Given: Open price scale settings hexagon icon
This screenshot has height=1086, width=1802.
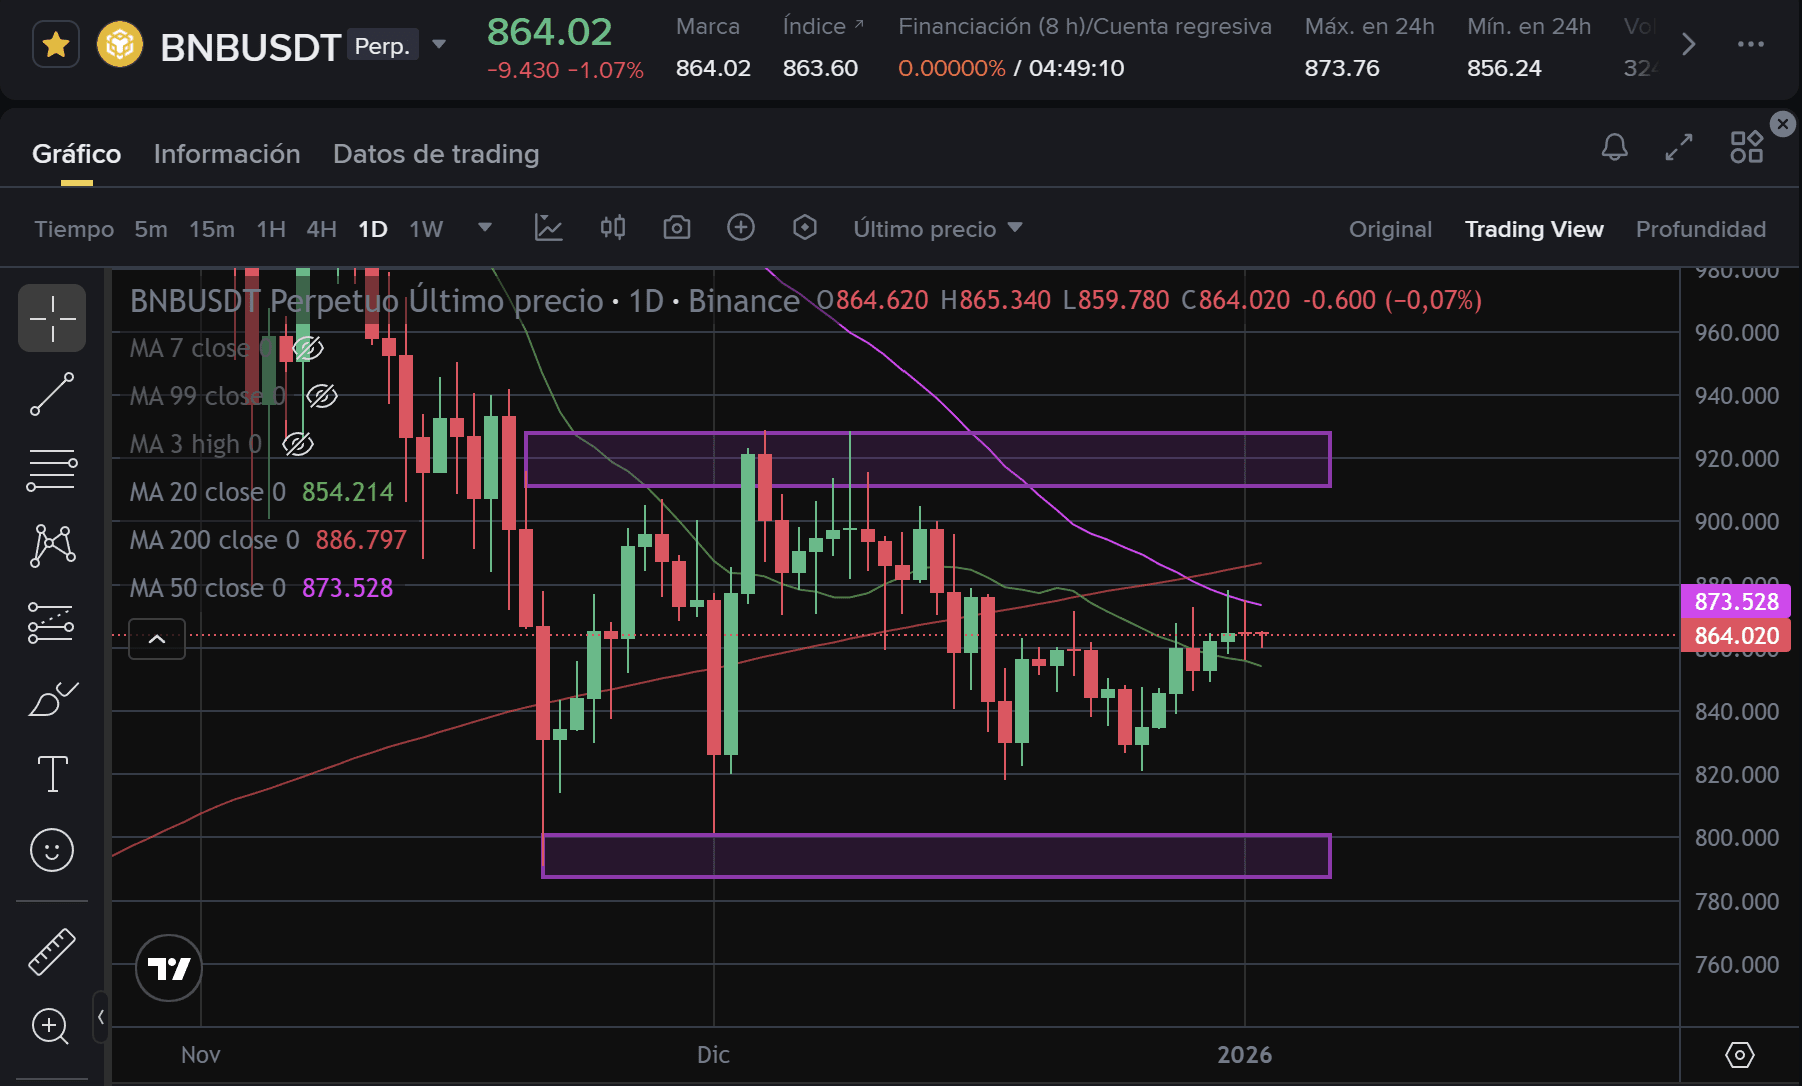Looking at the screenshot, I should tap(1740, 1055).
